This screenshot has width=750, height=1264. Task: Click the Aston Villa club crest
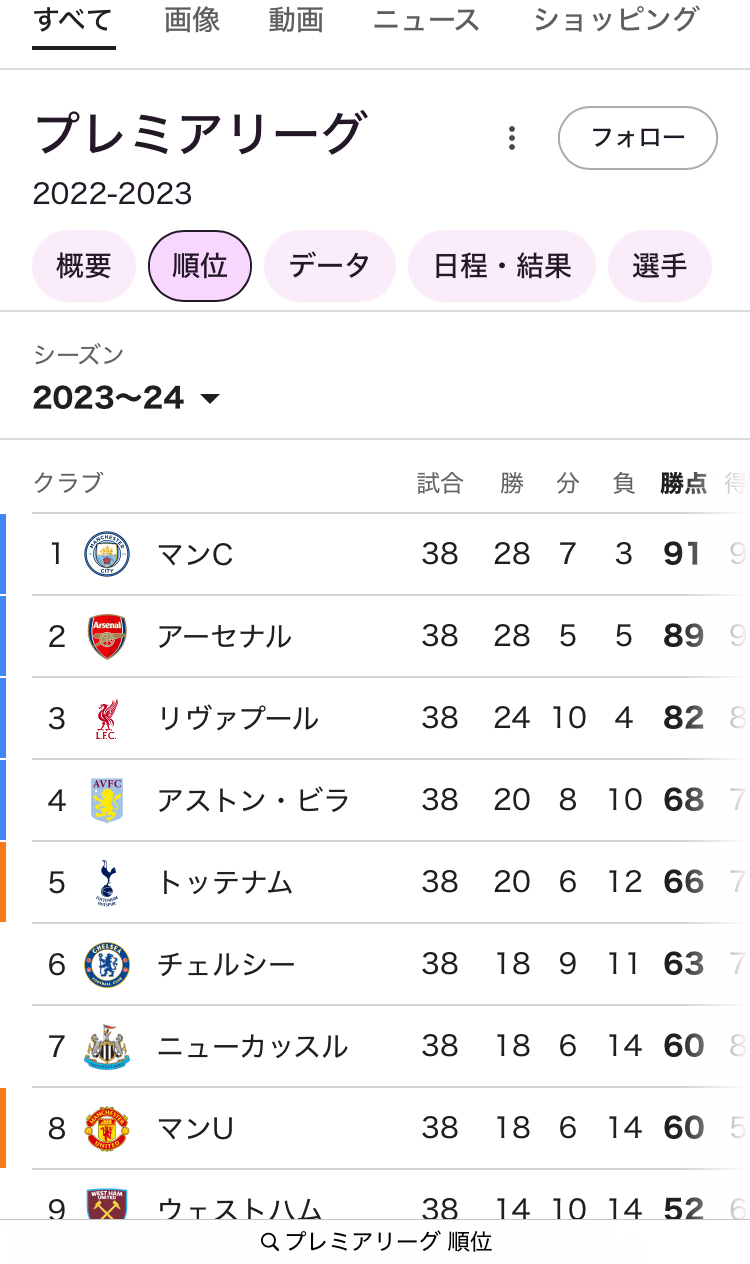coord(107,800)
